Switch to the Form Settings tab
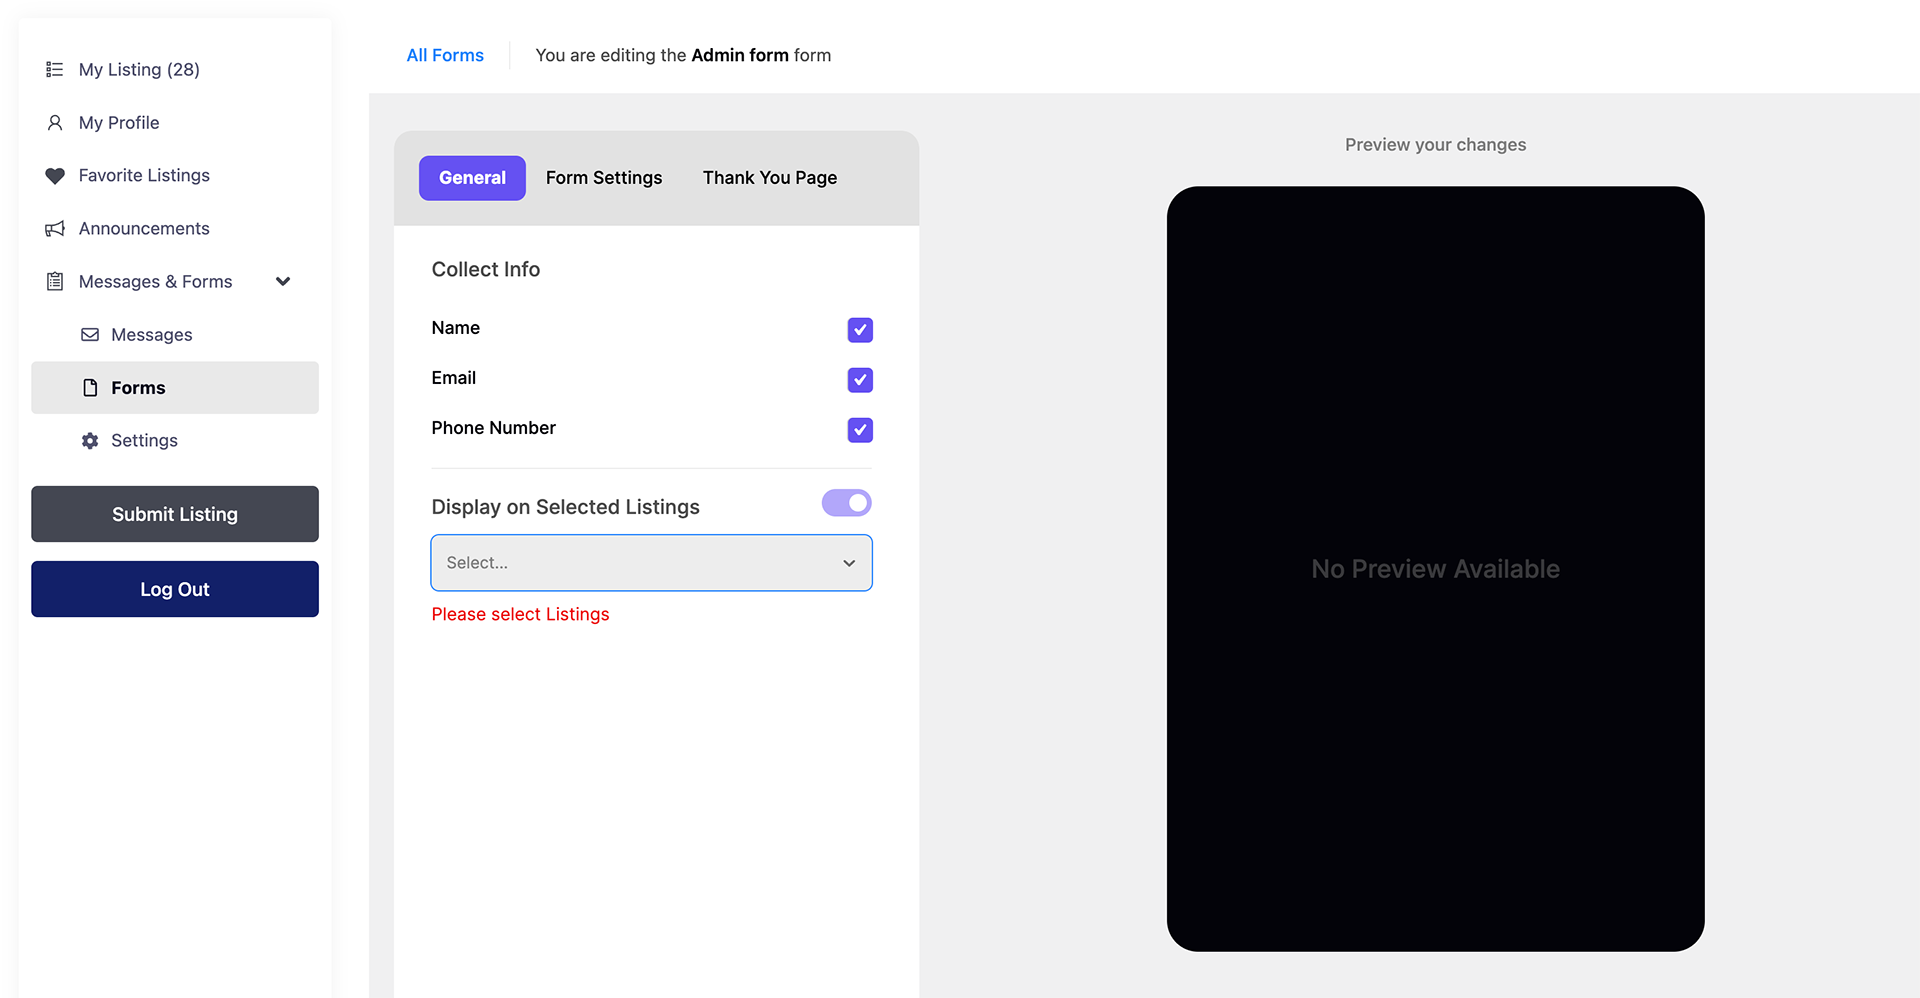This screenshot has height=998, width=1920. click(604, 177)
